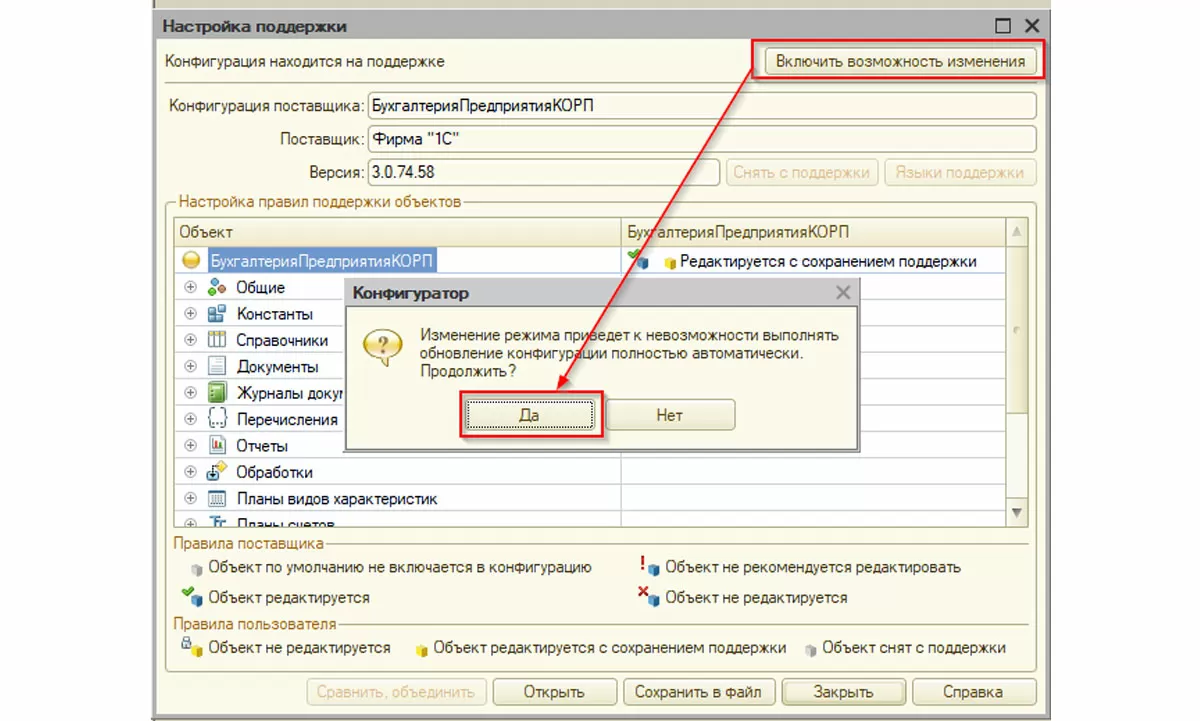Click the yellow root configuration icon
Viewport: 1200px width, 721px height.
pyautogui.click(x=192, y=260)
